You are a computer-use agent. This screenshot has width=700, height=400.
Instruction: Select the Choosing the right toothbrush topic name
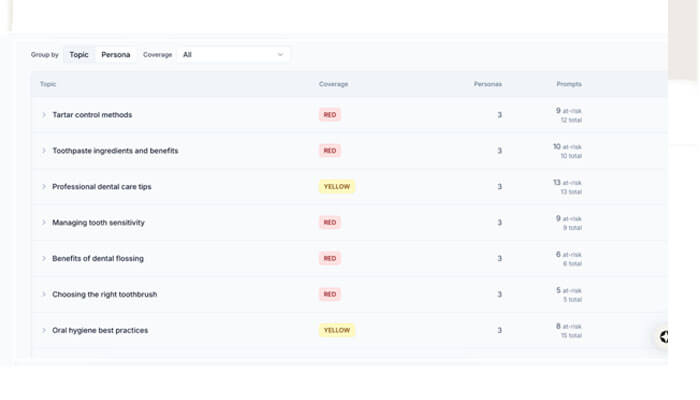click(x=104, y=294)
